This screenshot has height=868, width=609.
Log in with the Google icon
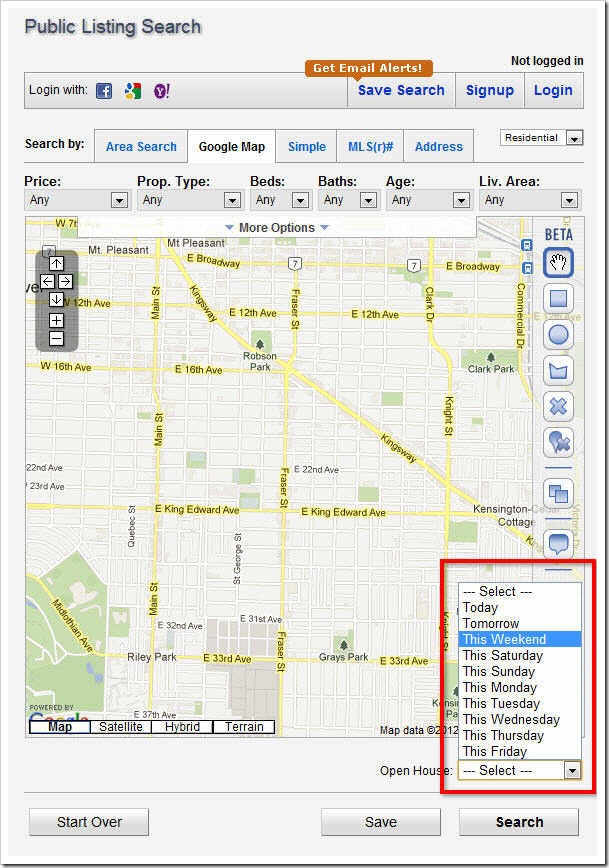point(133,91)
